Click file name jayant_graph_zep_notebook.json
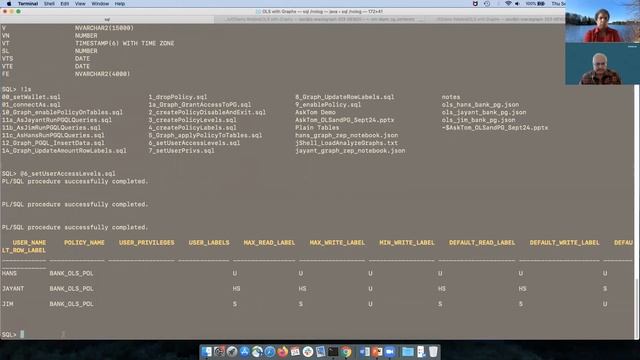640x360 pixels. click(x=350, y=151)
